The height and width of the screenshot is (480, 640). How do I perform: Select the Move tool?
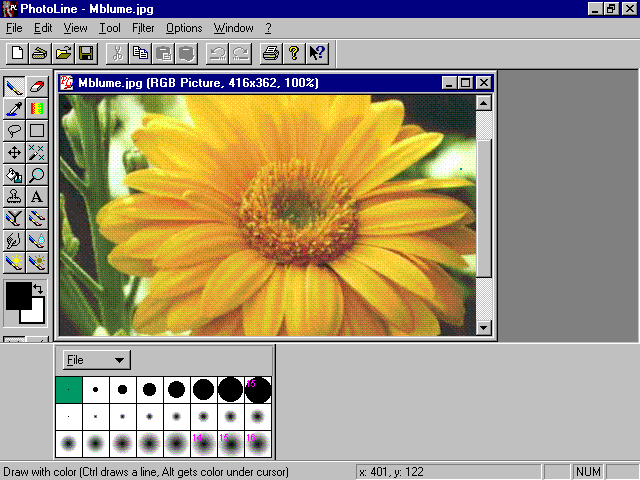pyautogui.click(x=15, y=152)
